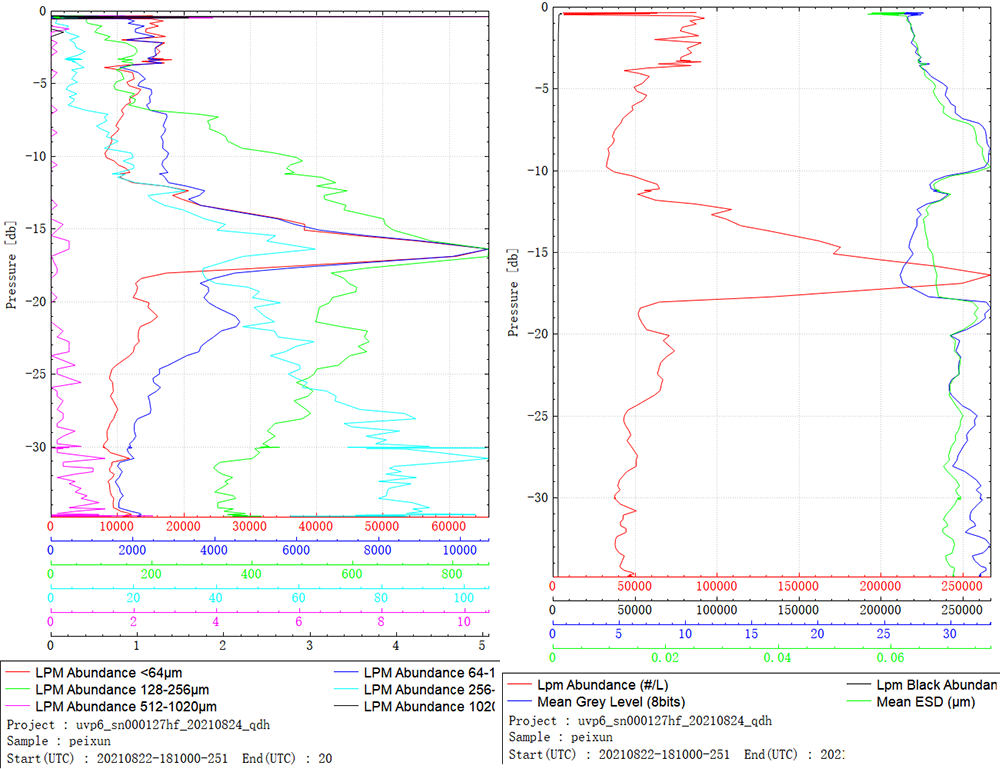1000x769 pixels.
Task: Click the 'LPM Abundance 512-1020µm' legend label
Action: point(126,707)
